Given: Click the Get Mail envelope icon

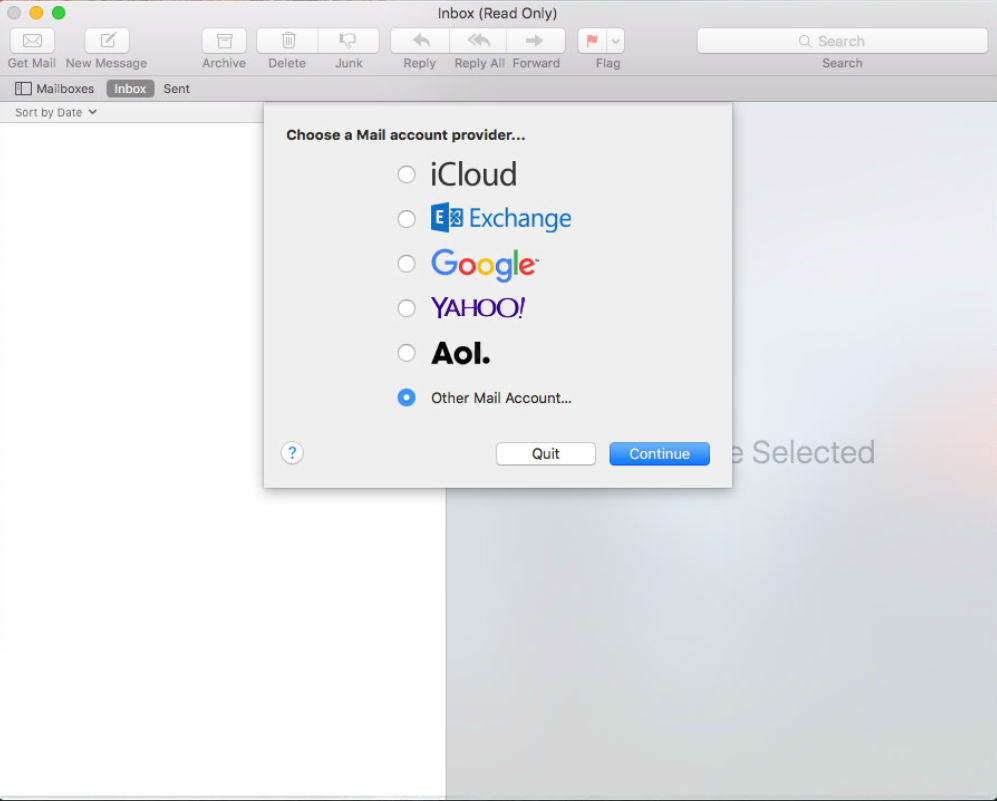Looking at the screenshot, I should [x=32, y=41].
